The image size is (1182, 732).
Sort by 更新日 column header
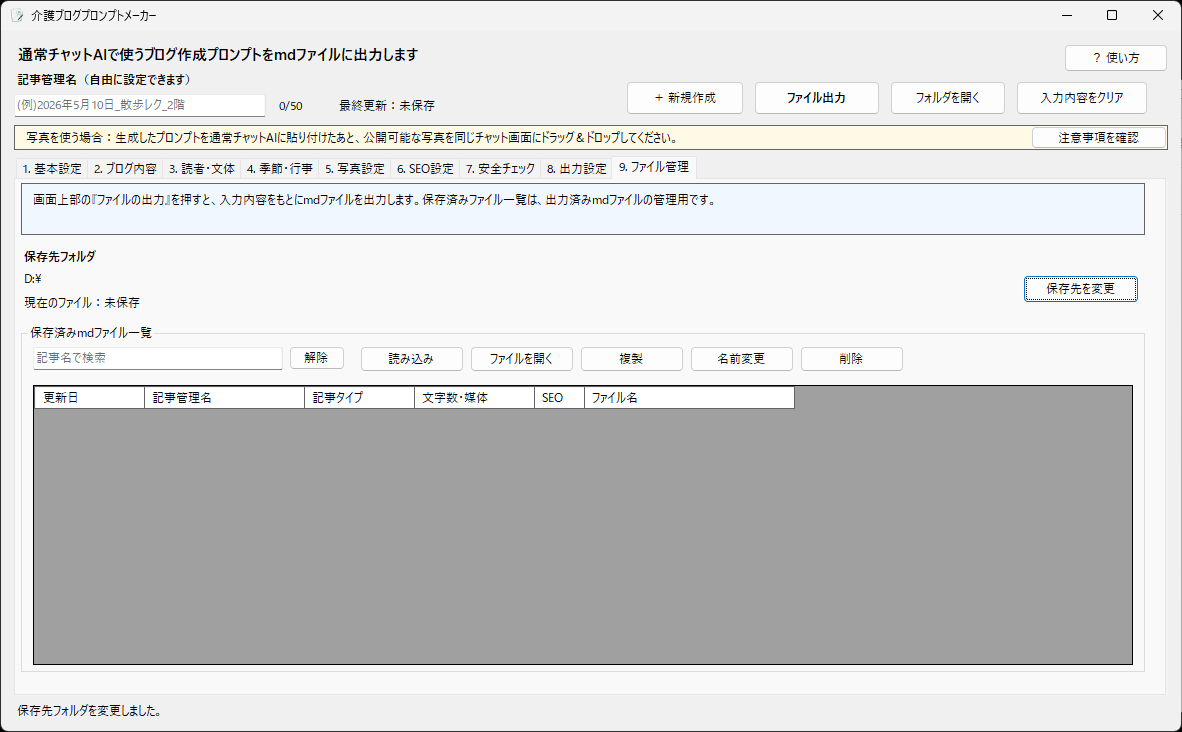pyautogui.click(x=89, y=397)
